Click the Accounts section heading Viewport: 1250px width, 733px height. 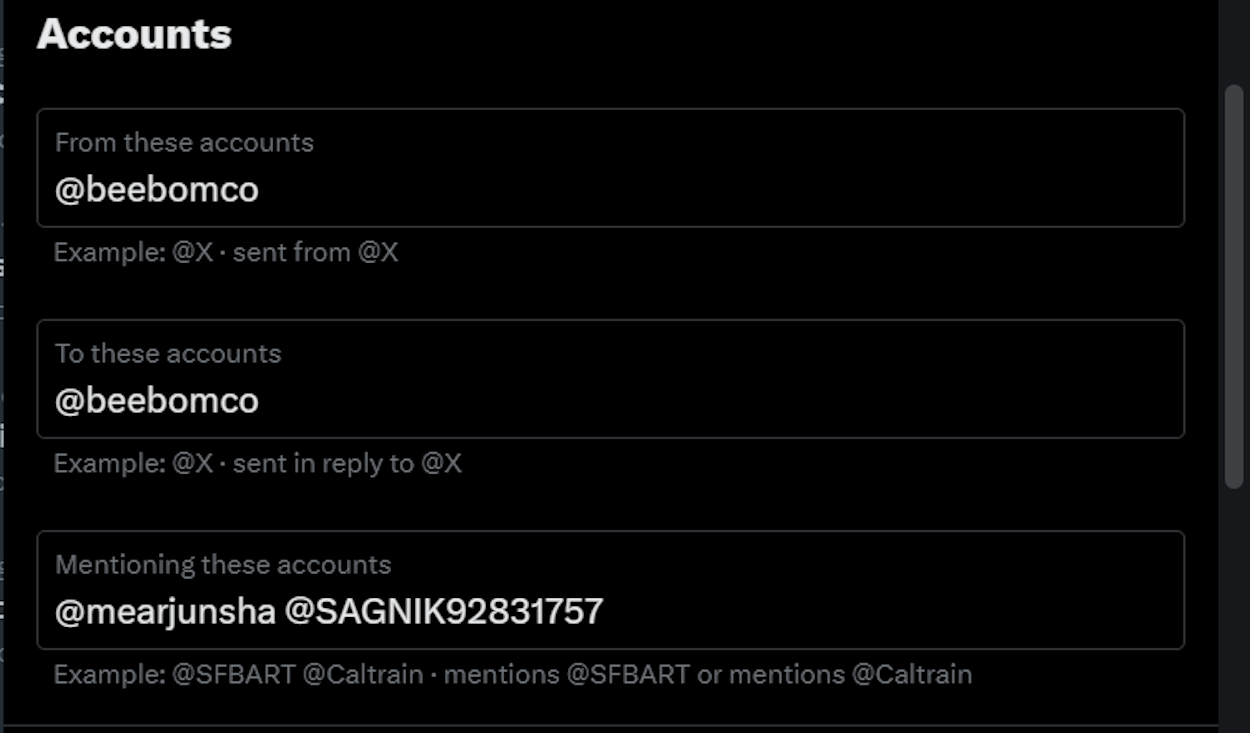(x=132, y=33)
